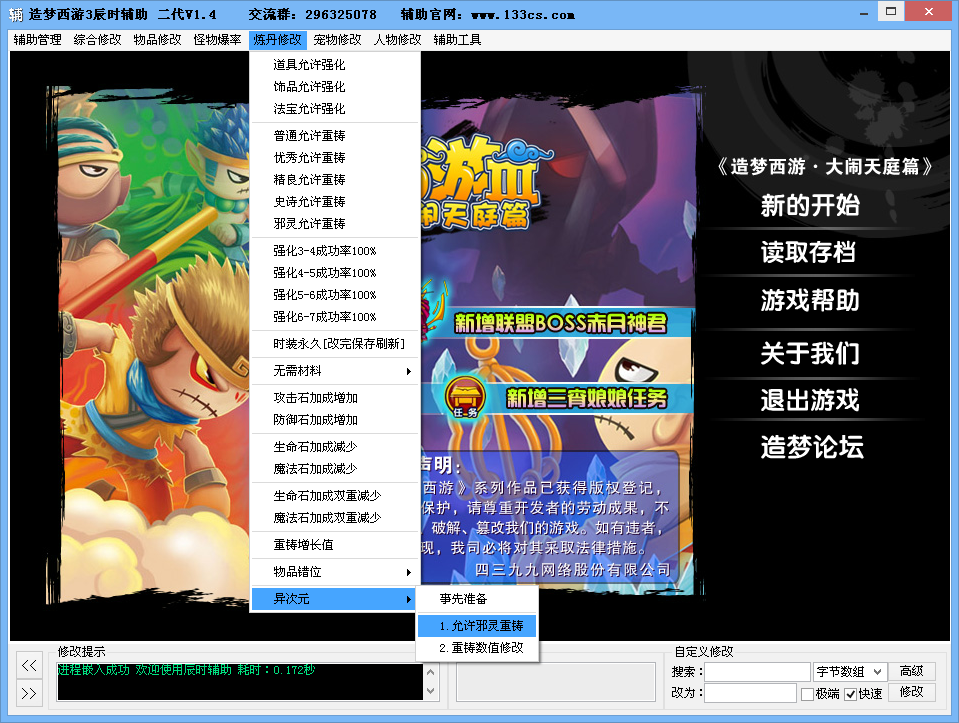Click 读取存档 in the game menu

(808, 252)
